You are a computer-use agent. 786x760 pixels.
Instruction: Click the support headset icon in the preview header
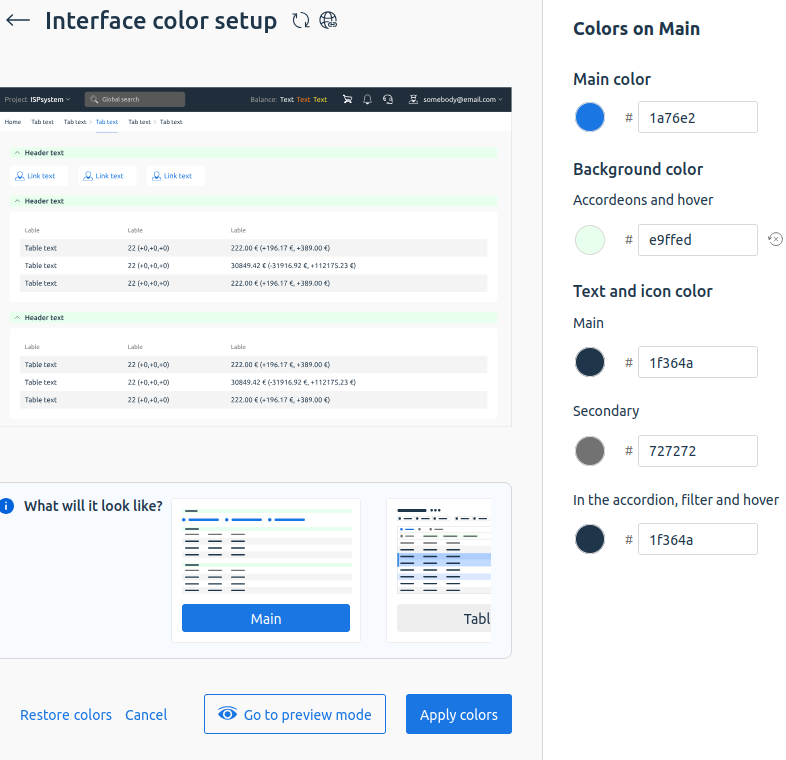(x=388, y=100)
